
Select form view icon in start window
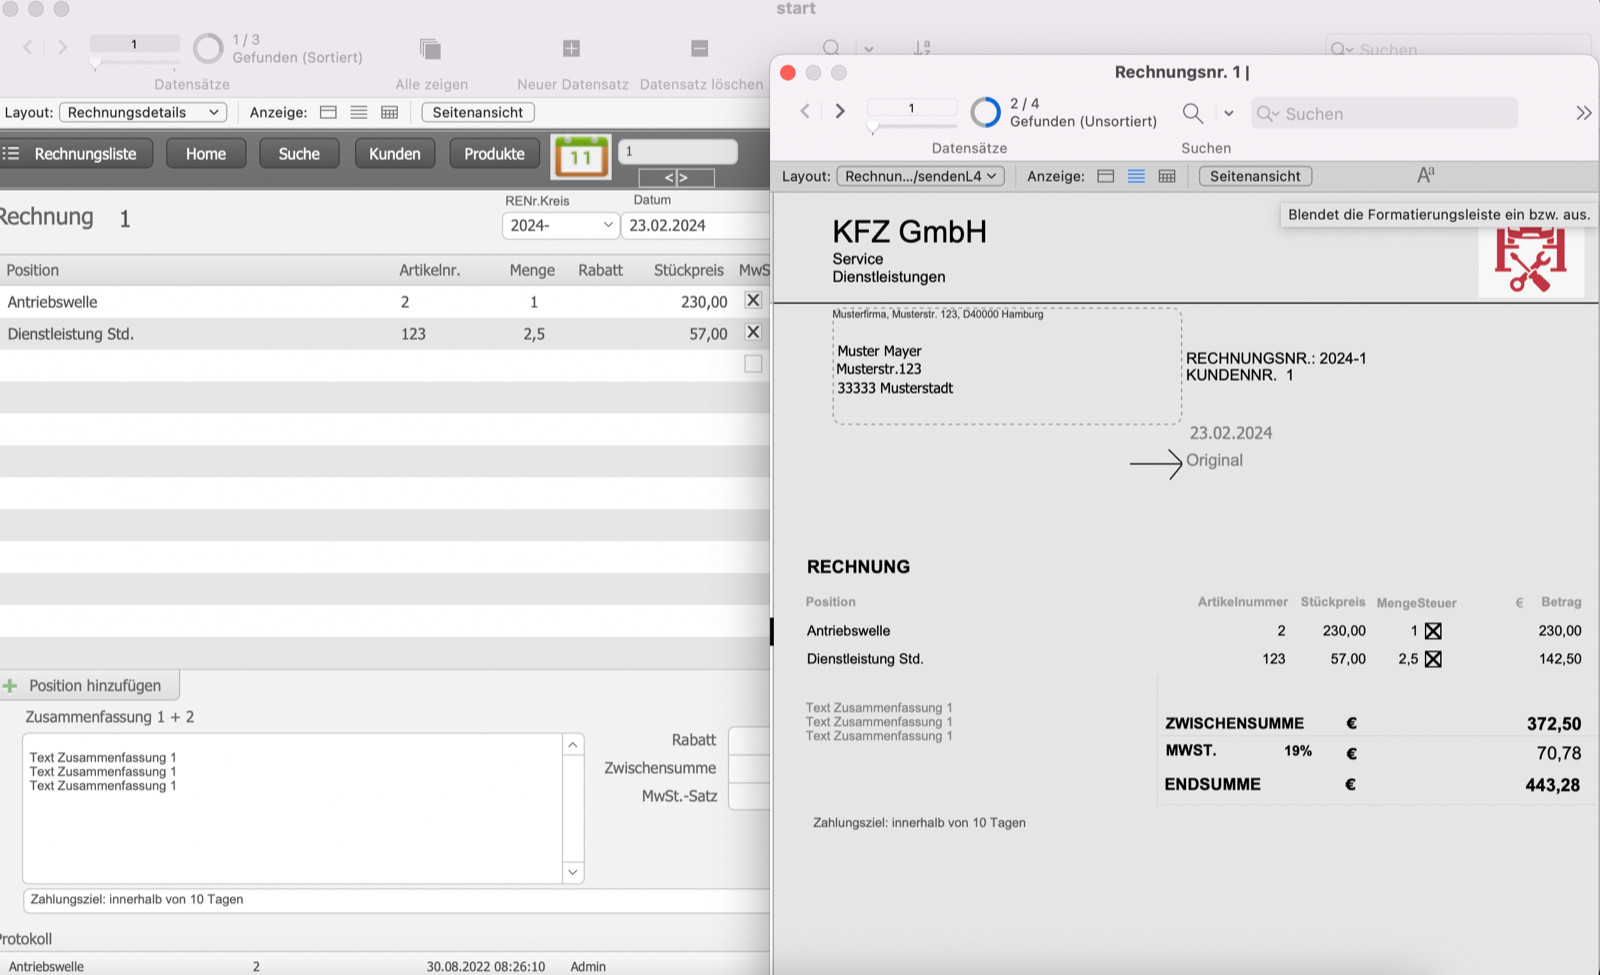click(x=328, y=112)
